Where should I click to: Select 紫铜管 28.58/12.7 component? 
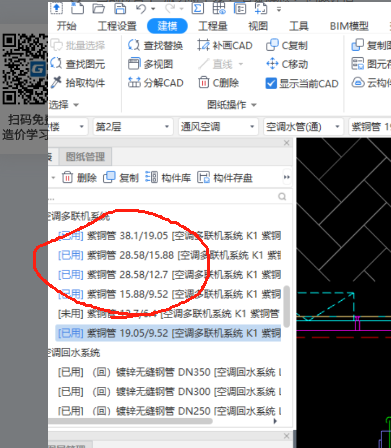pyautogui.click(x=169, y=275)
